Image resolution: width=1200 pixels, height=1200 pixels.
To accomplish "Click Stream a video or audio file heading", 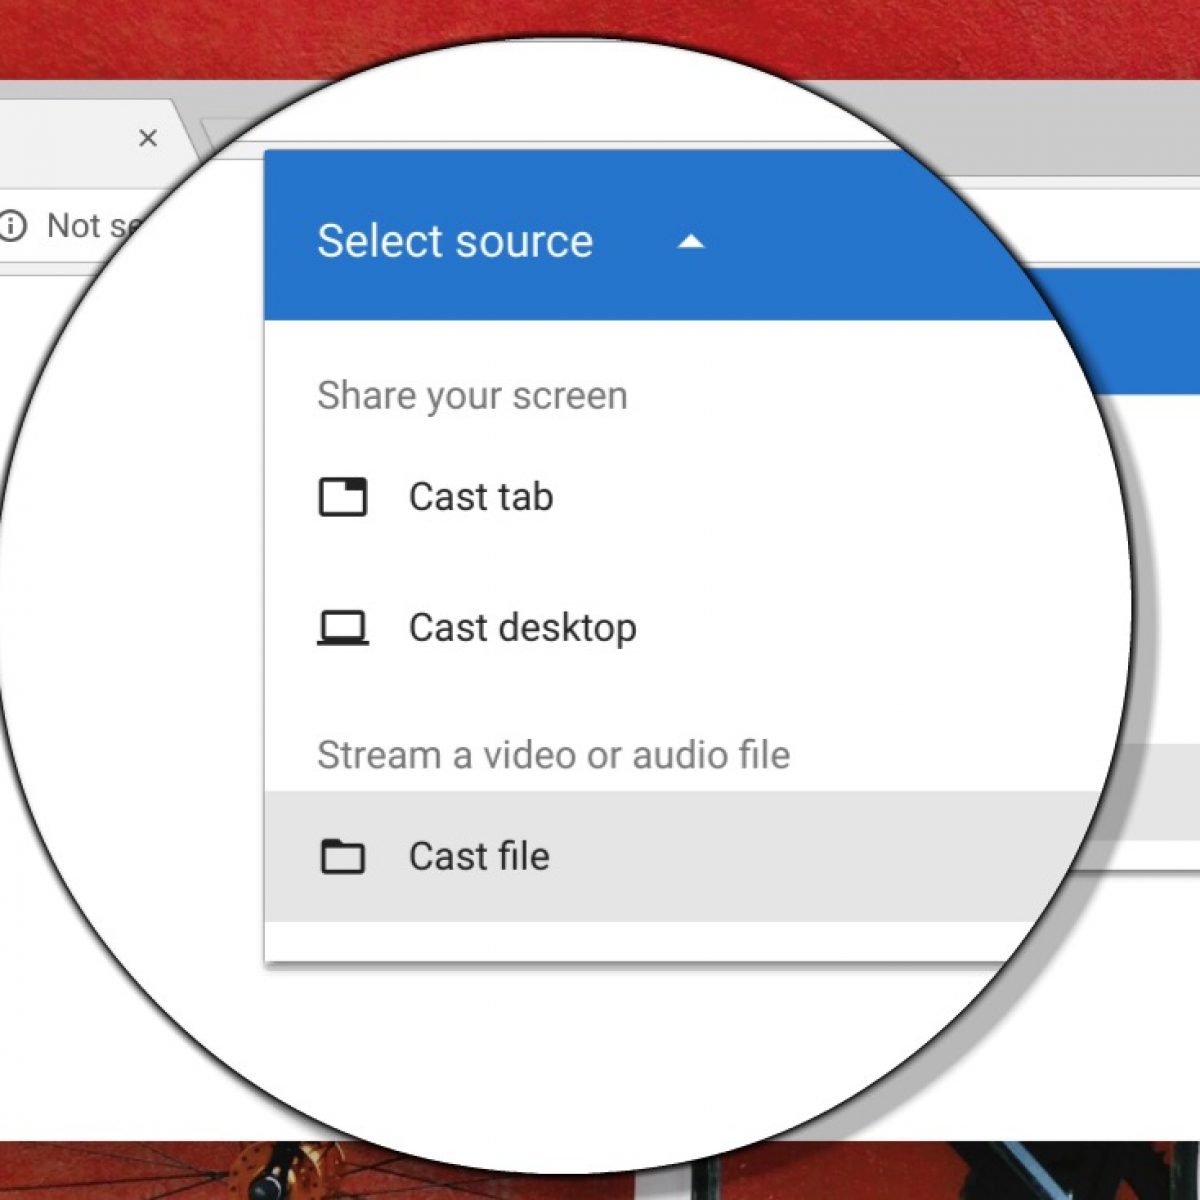I will [553, 755].
